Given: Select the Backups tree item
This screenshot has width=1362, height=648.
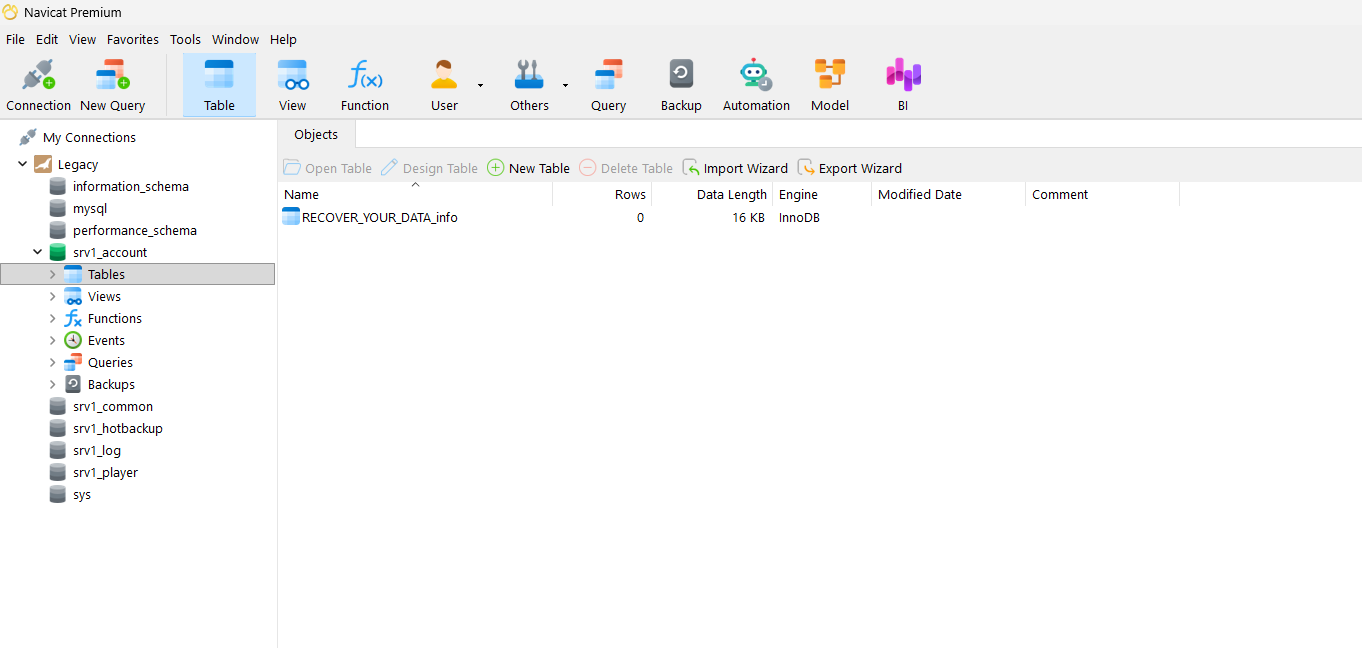Looking at the screenshot, I should pyautogui.click(x=111, y=384).
